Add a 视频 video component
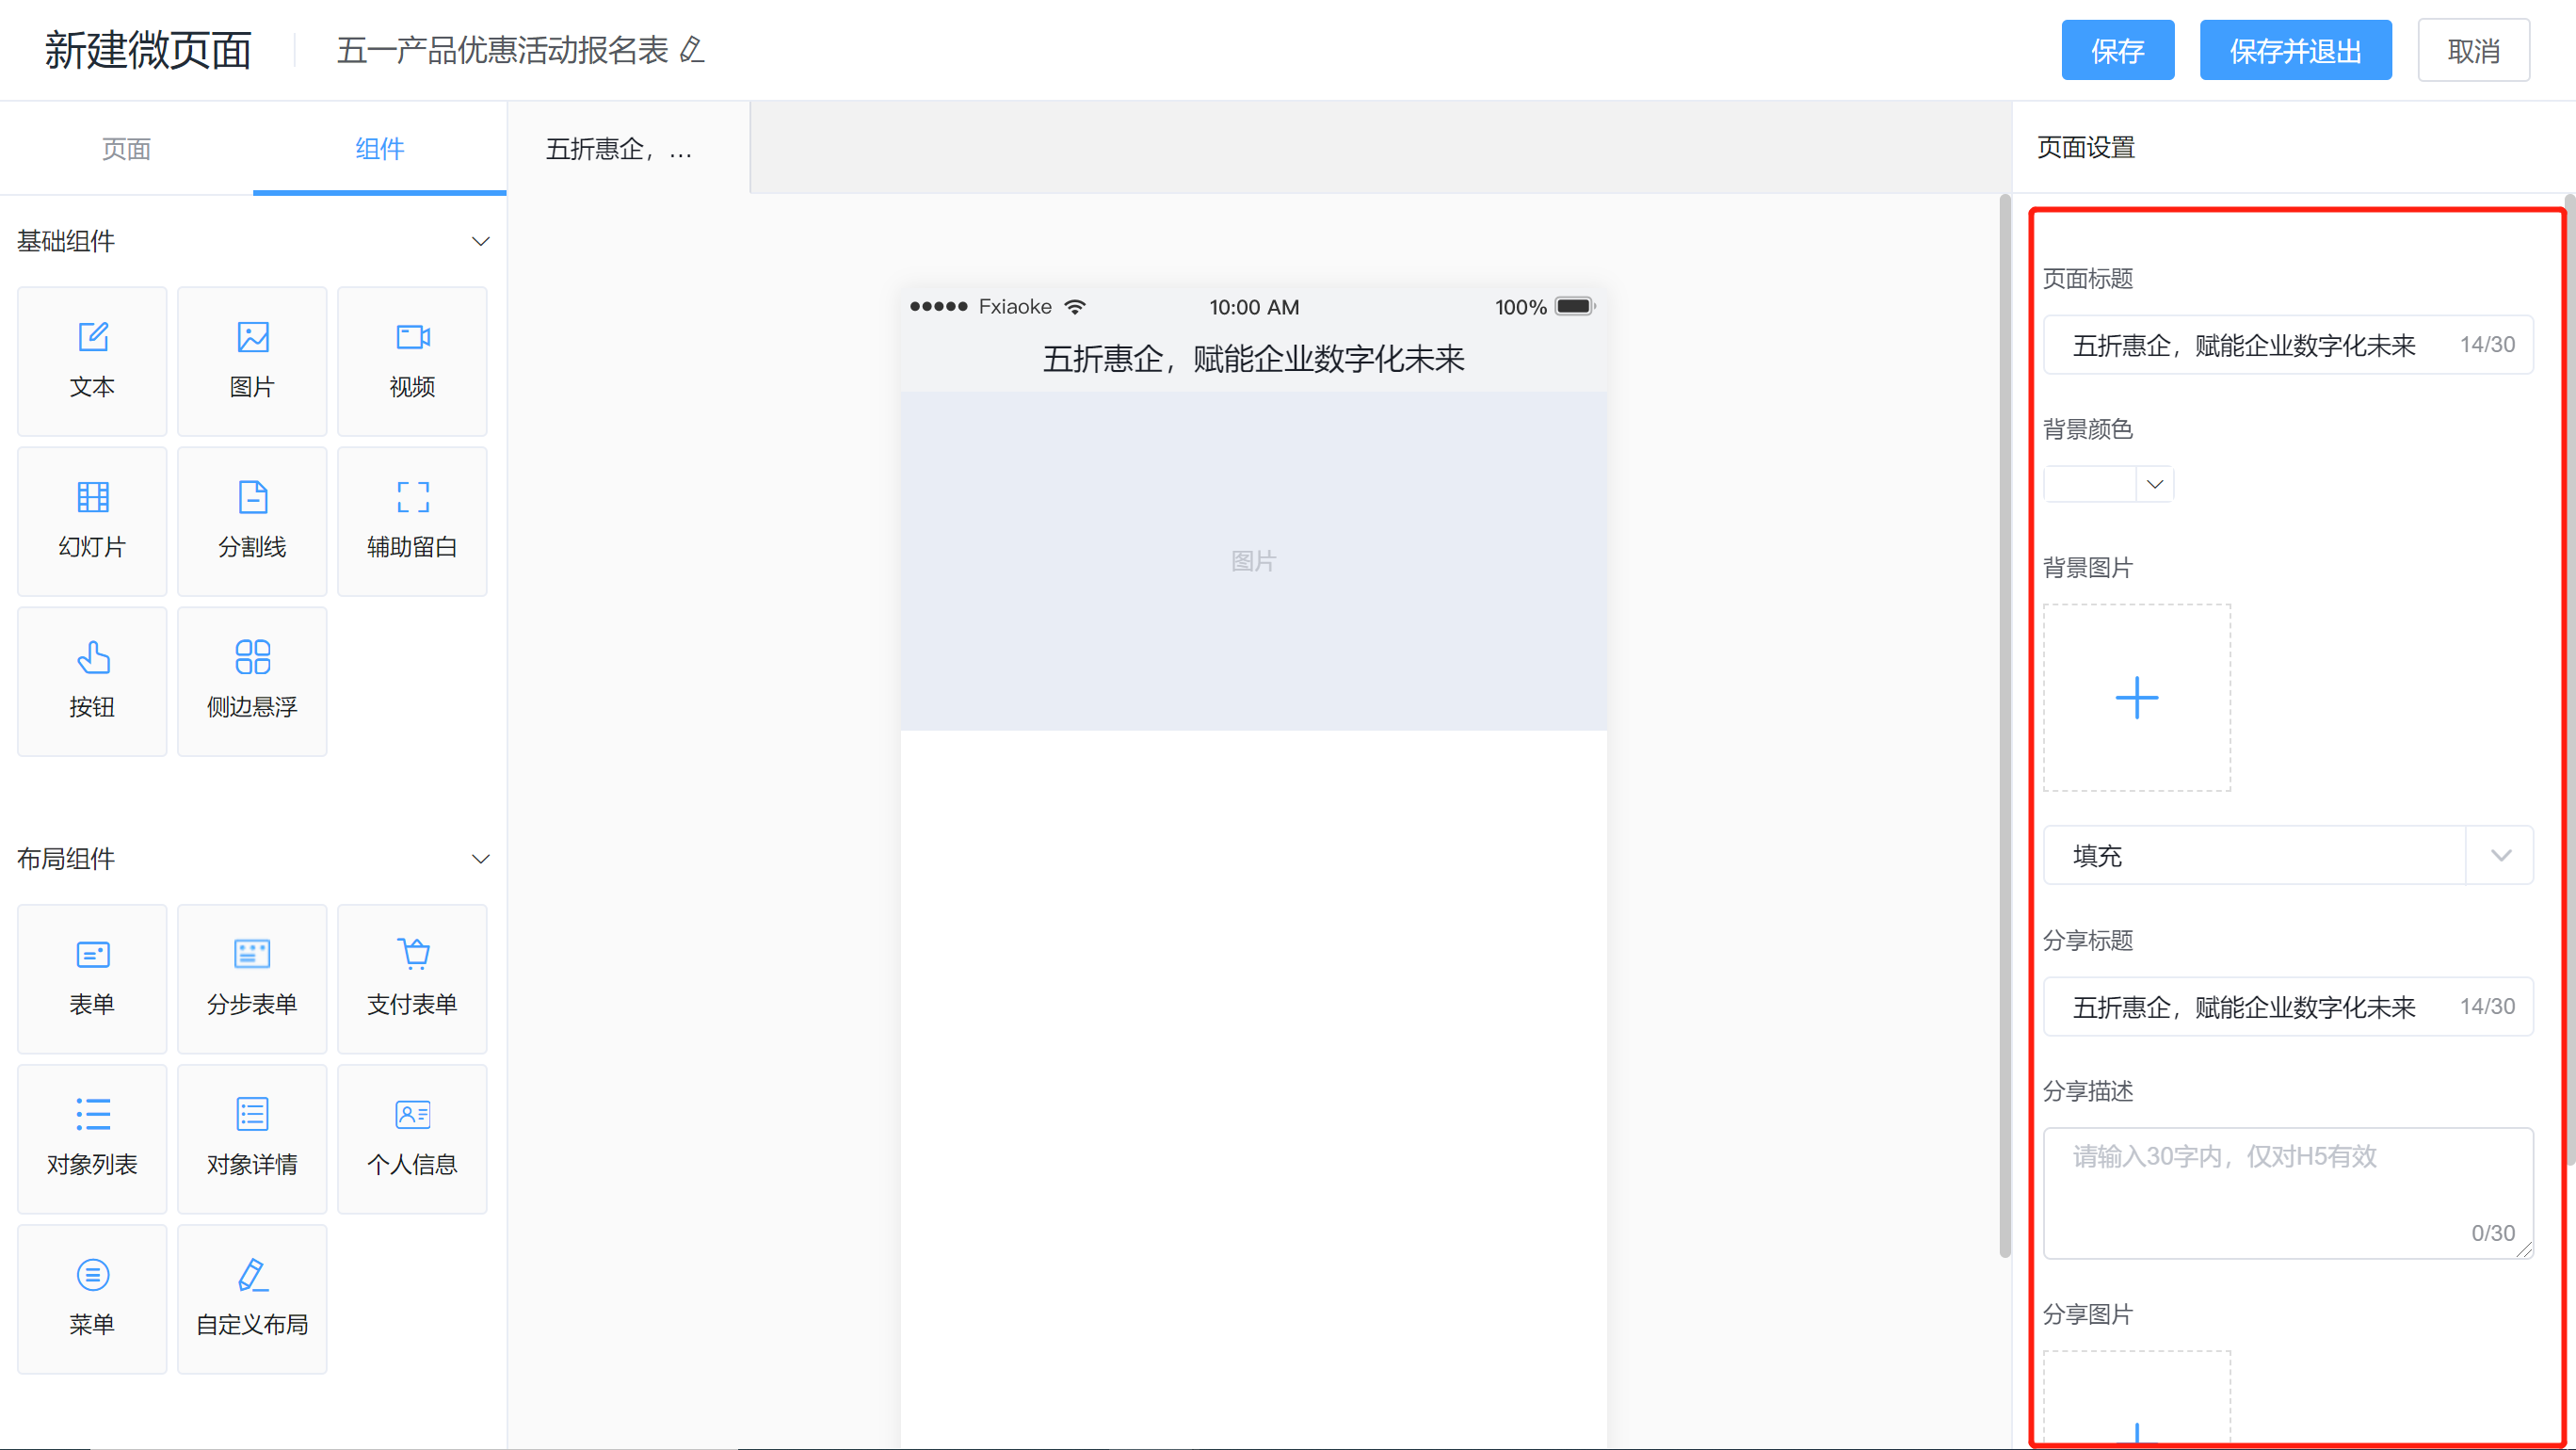This screenshot has width=2576, height=1450. (x=412, y=361)
